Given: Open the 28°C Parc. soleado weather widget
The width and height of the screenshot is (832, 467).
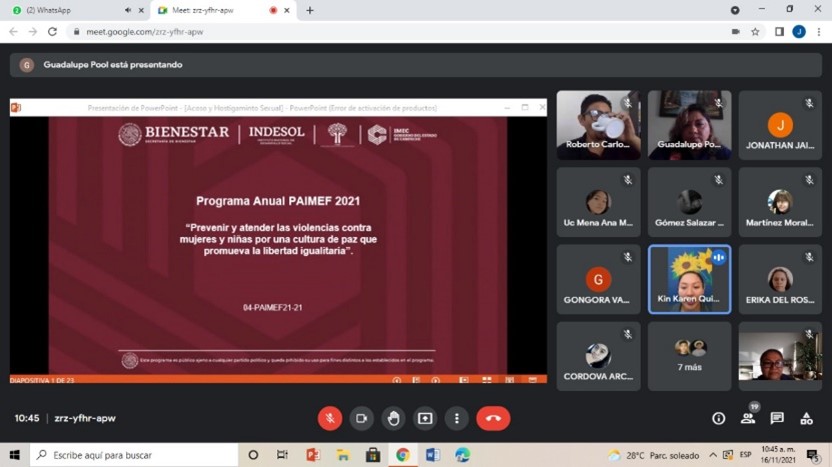Looking at the screenshot, I should [x=654, y=455].
